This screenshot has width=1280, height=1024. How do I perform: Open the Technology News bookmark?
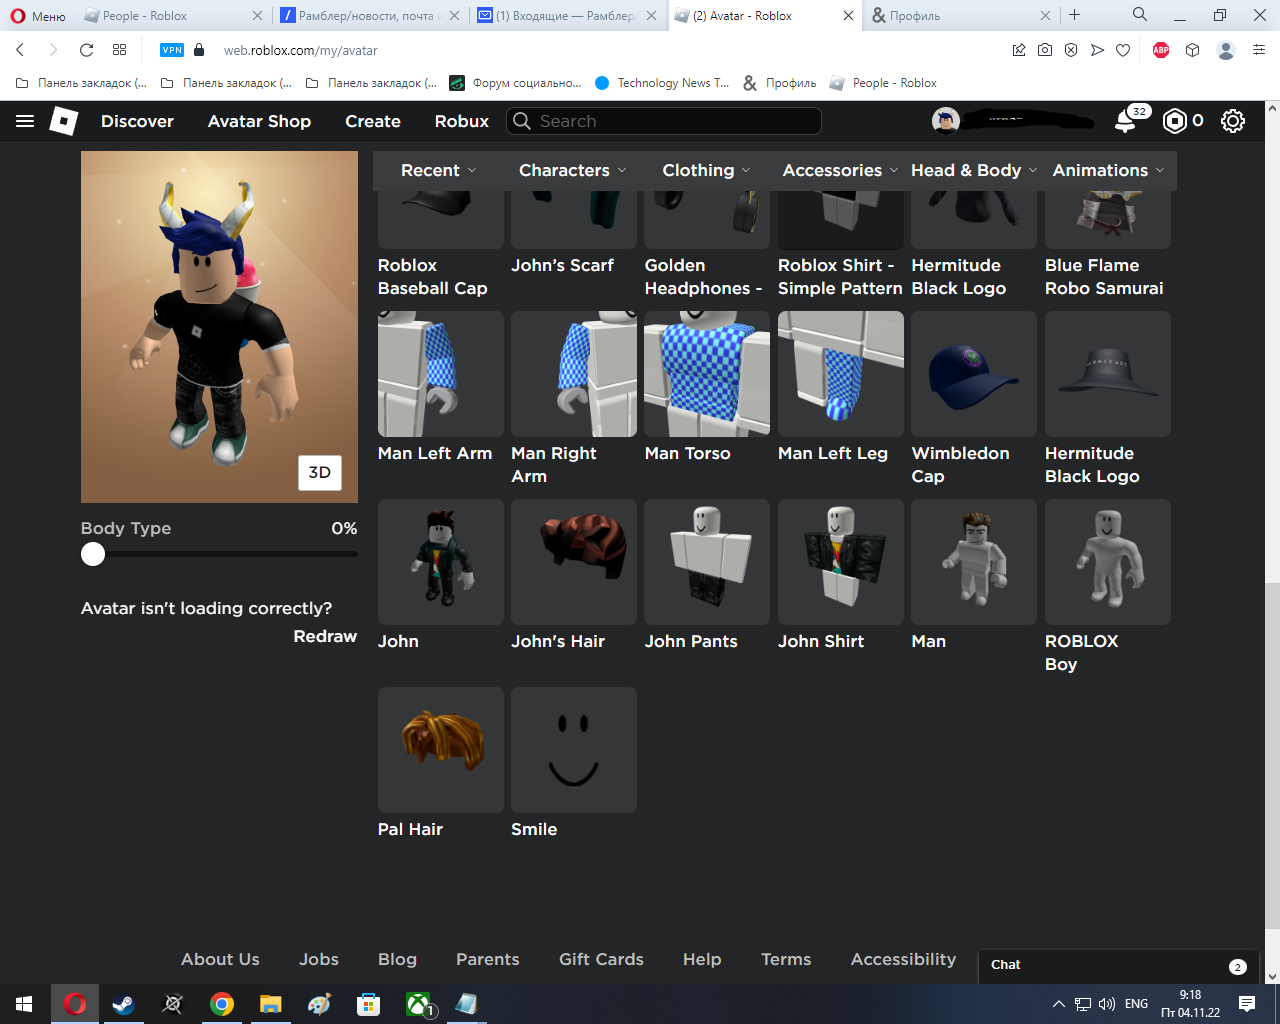point(662,83)
